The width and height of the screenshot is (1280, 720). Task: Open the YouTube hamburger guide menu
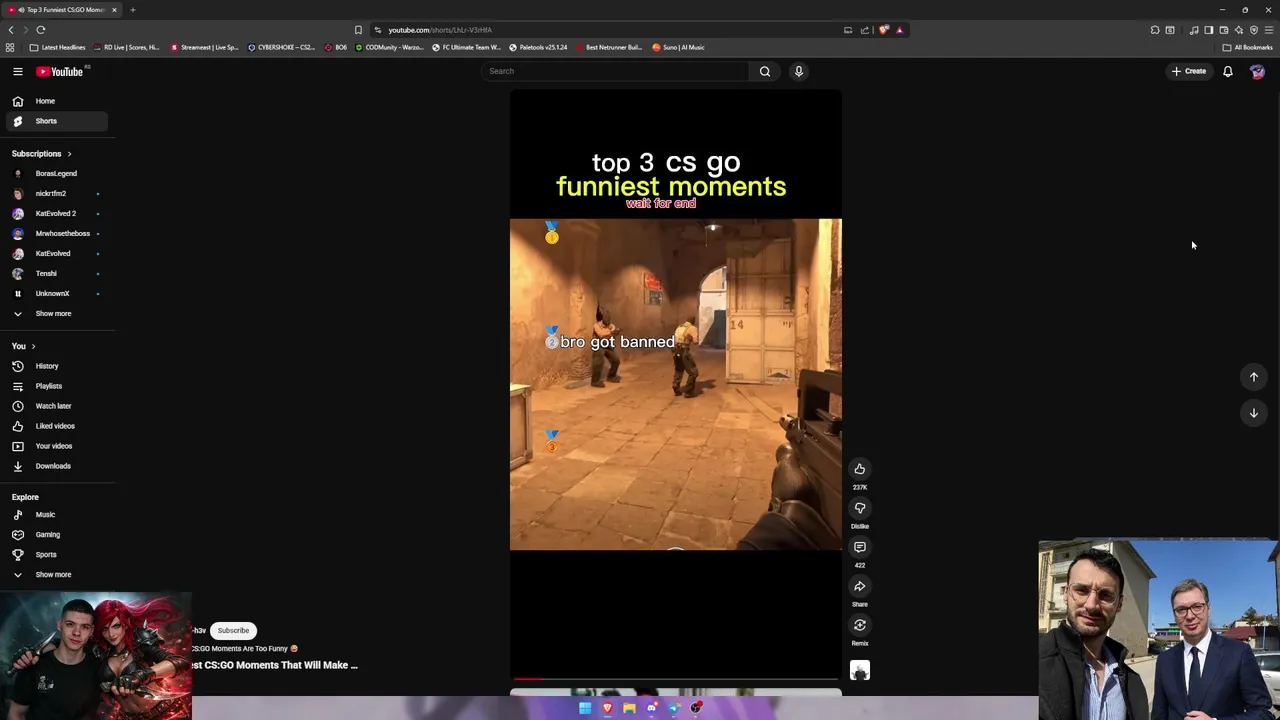click(17, 71)
